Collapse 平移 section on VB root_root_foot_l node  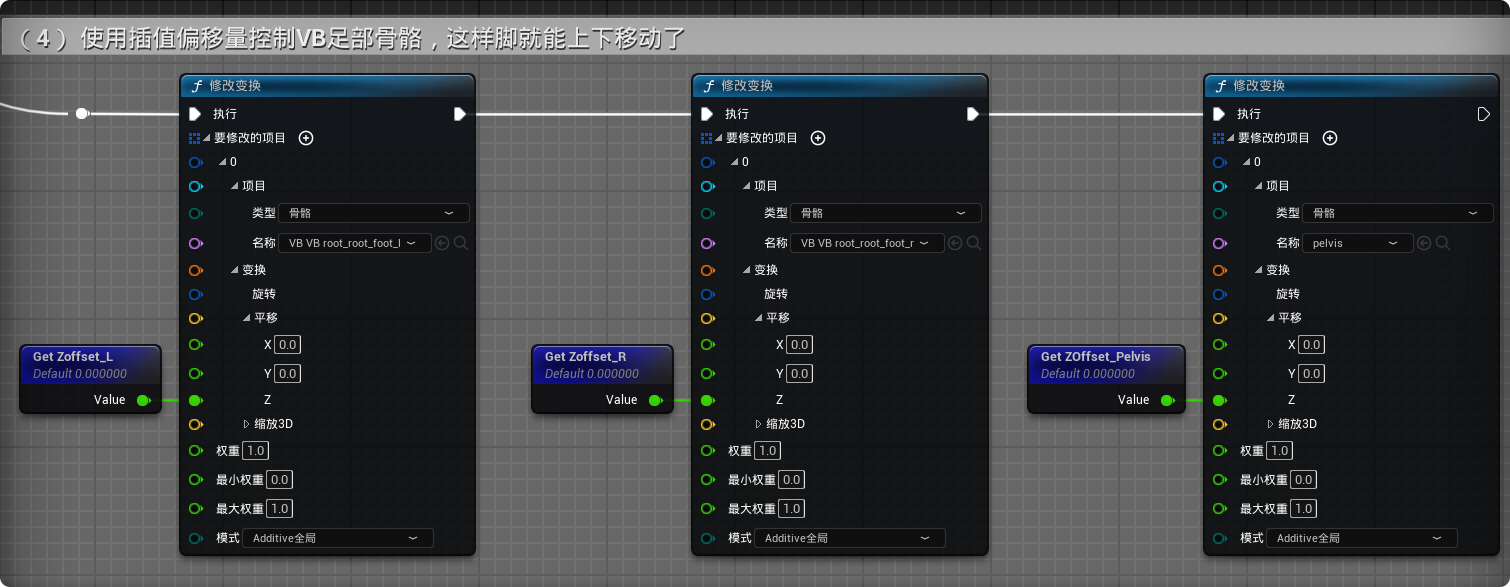(x=247, y=318)
